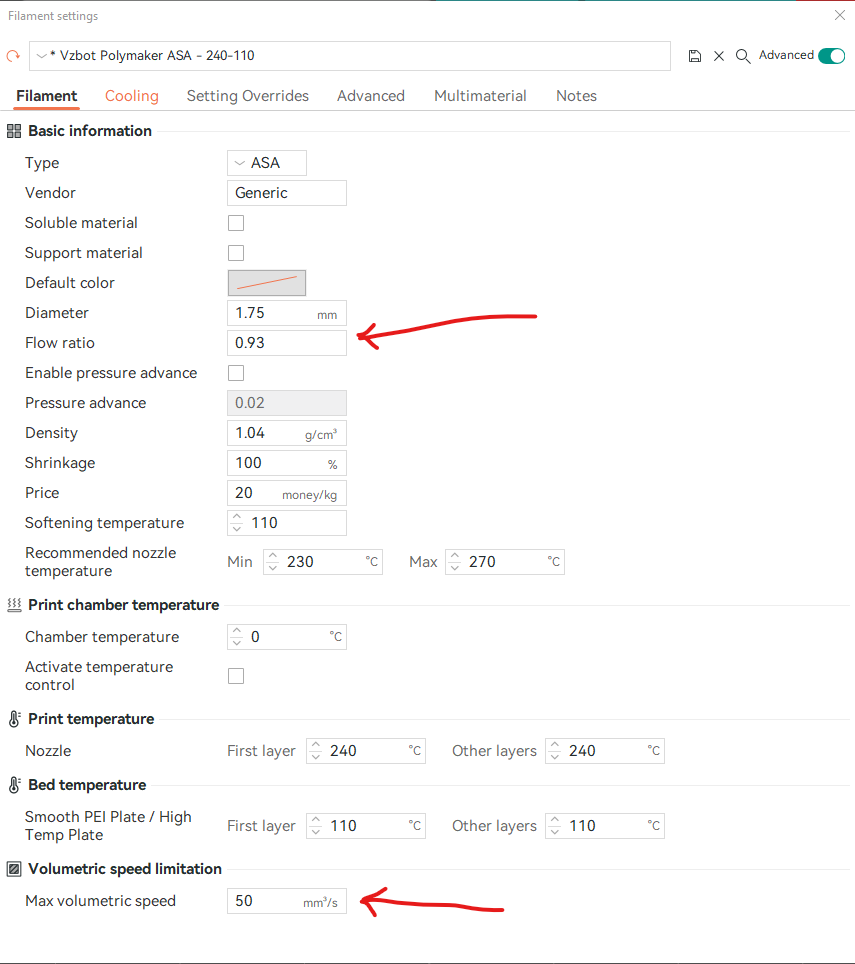Open the settings search magnifier icon
855x964 pixels.
tap(743, 56)
